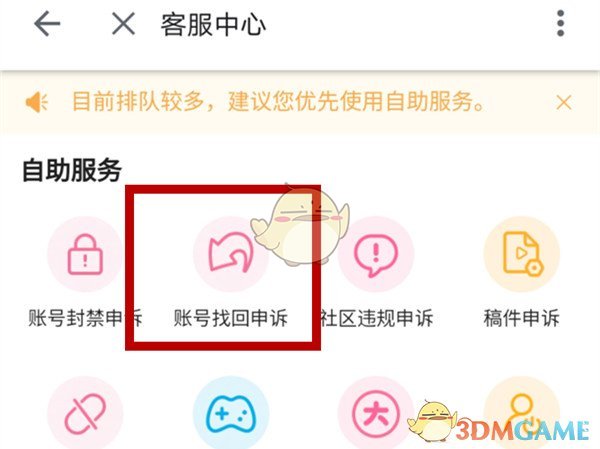Tap the account recovery arrow icon
Viewport: 600px width, 449px height.
231,254
